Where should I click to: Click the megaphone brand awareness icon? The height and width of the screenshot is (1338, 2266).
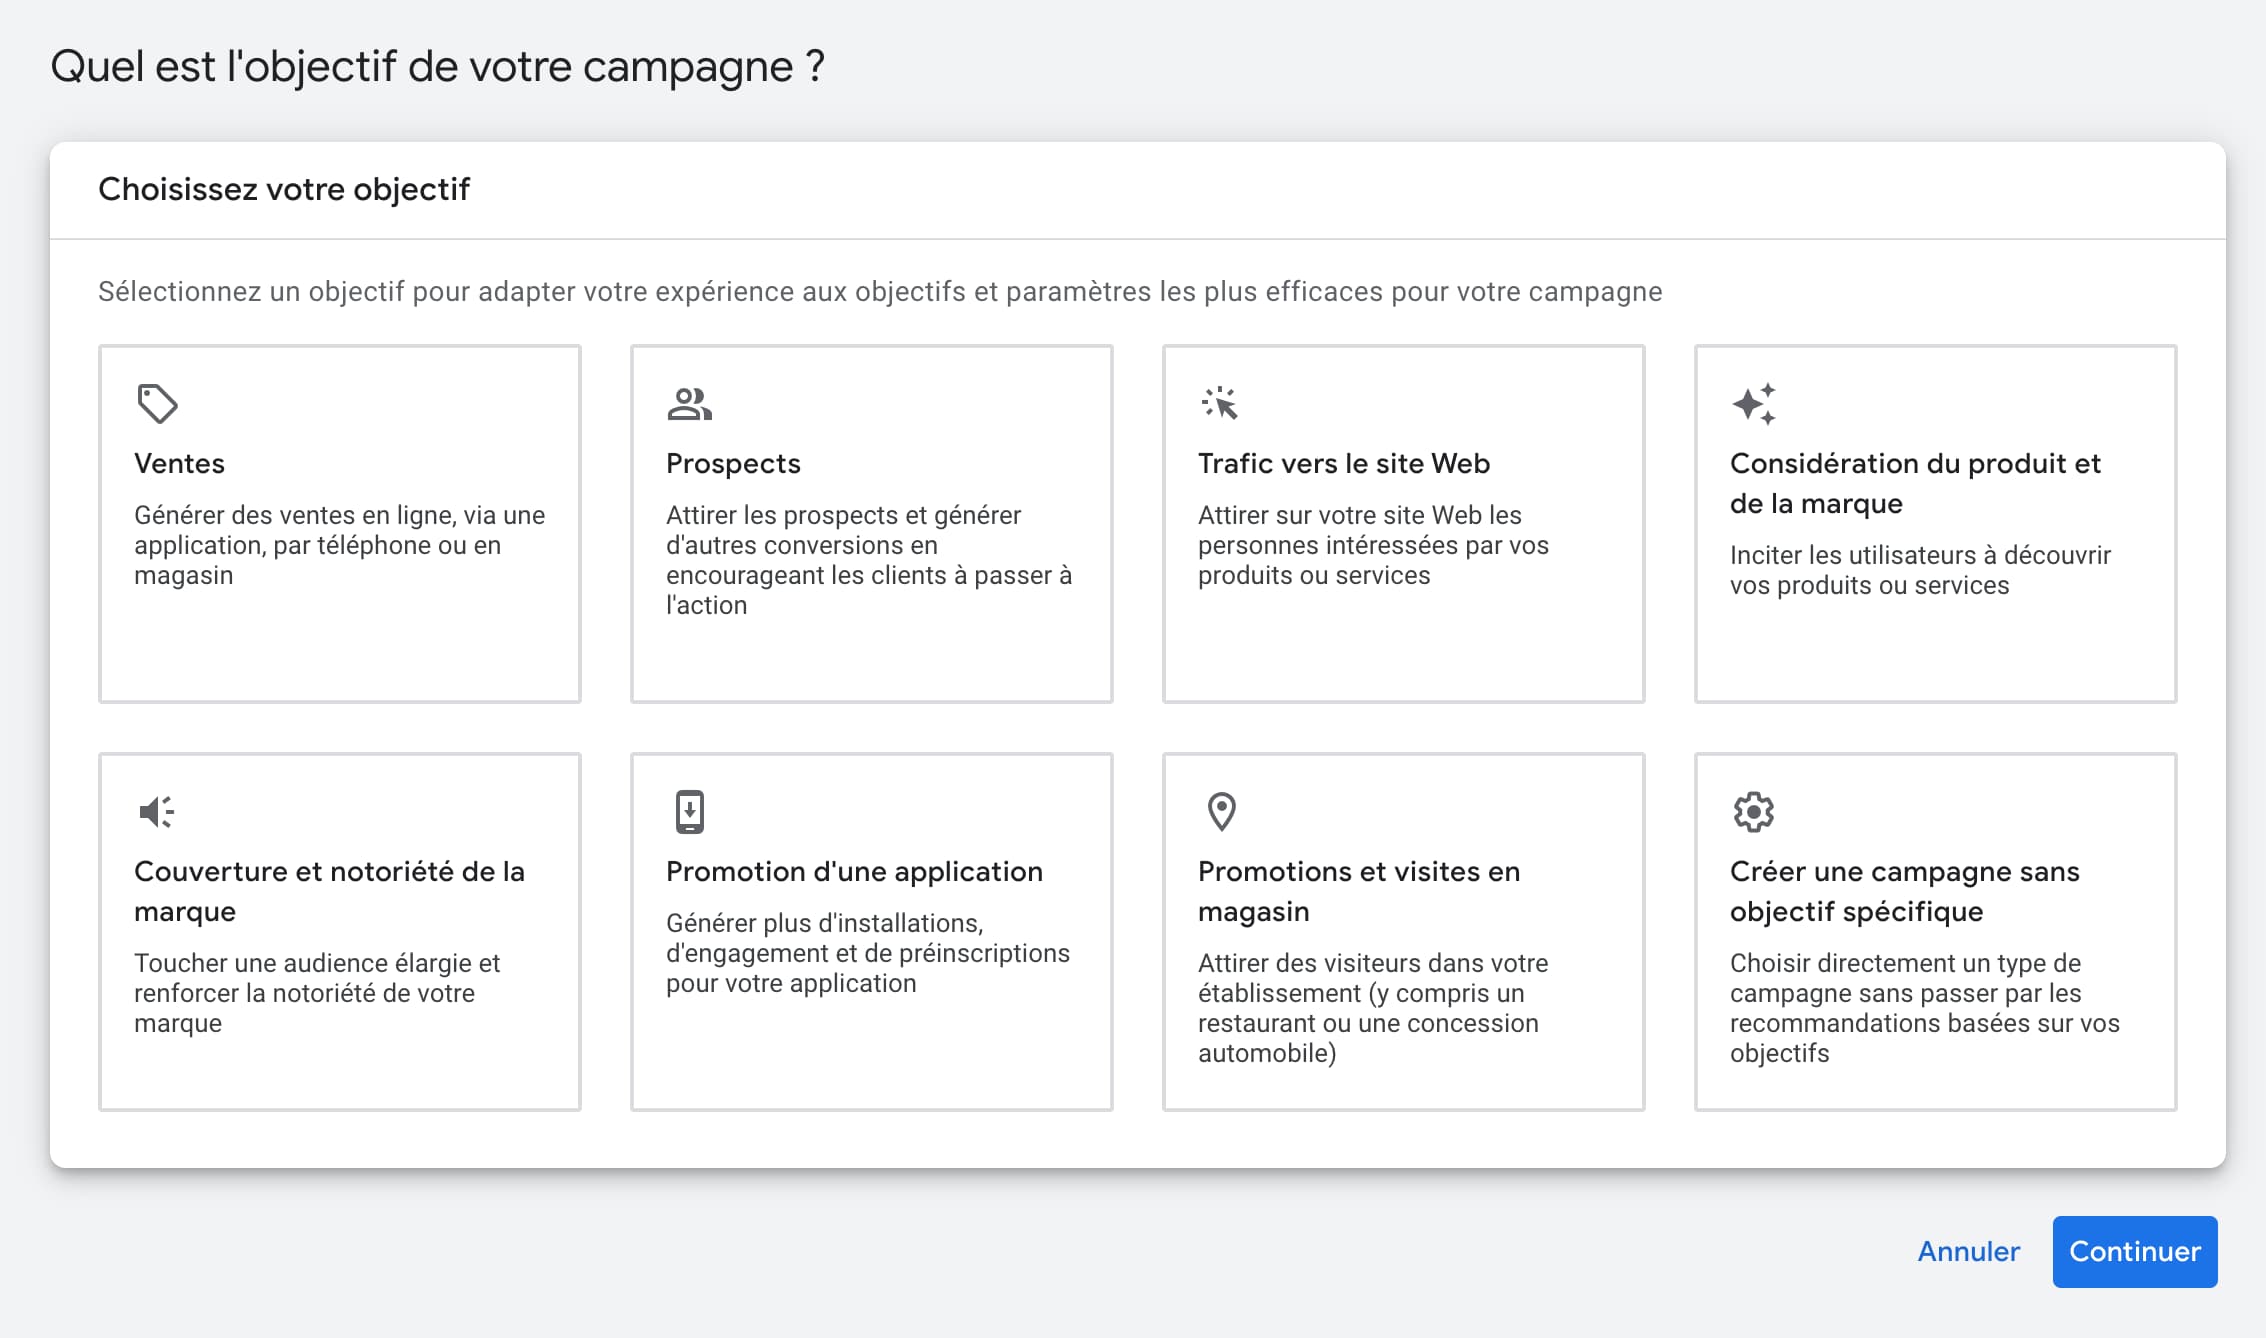click(157, 812)
